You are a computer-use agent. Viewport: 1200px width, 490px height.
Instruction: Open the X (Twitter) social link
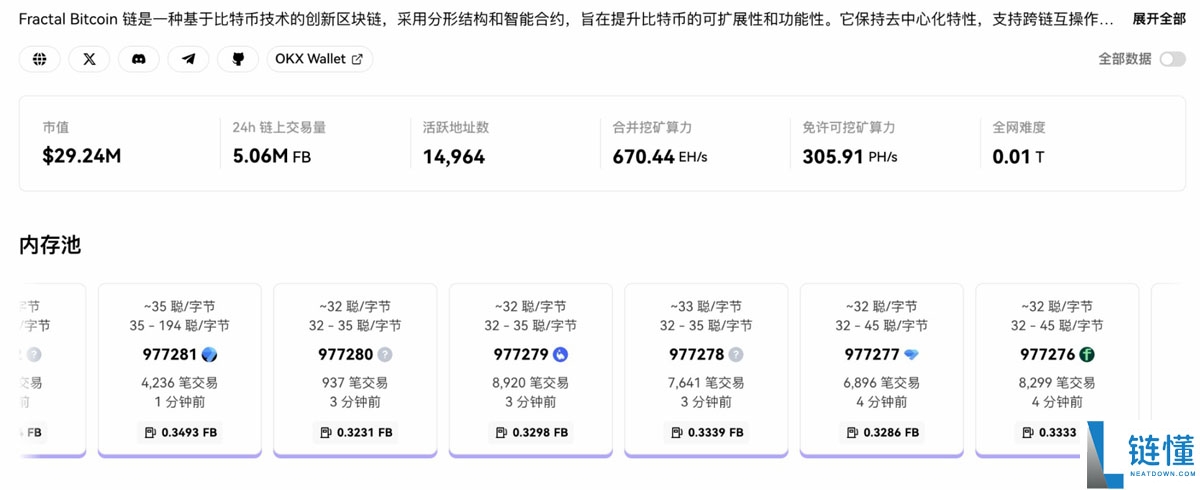pos(89,59)
